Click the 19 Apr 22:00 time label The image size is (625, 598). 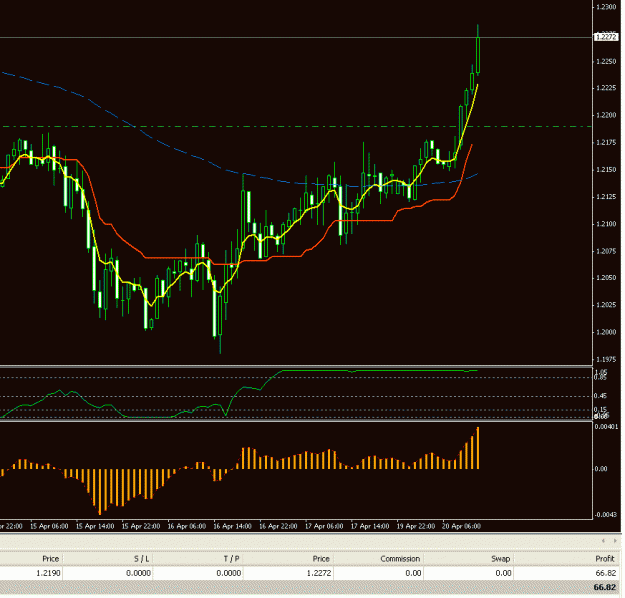click(x=416, y=526)
